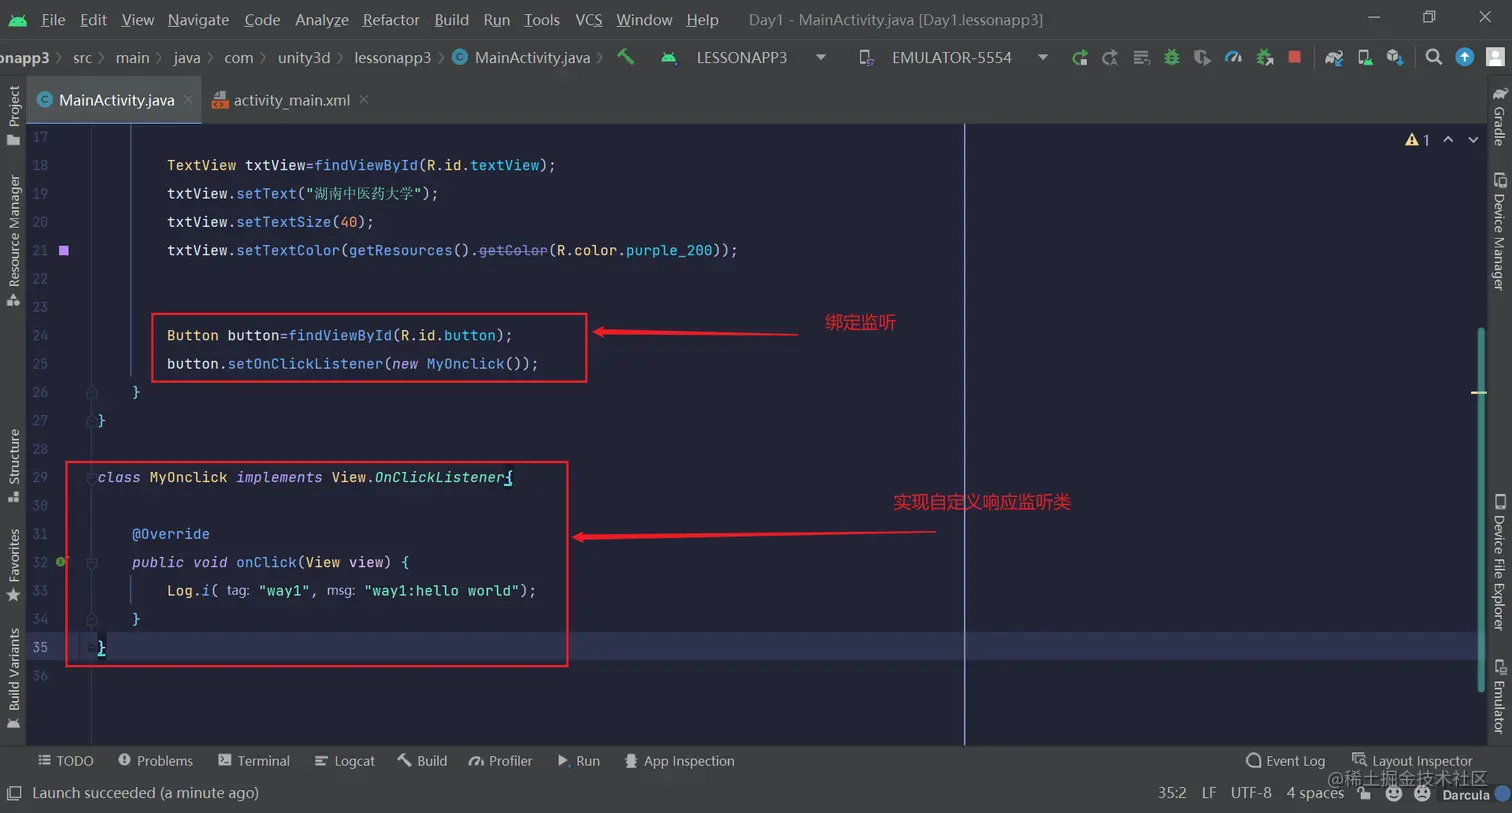The image size is (1512, 813).
Task: Open the Layout Inspector
Action: (1412, 761)
